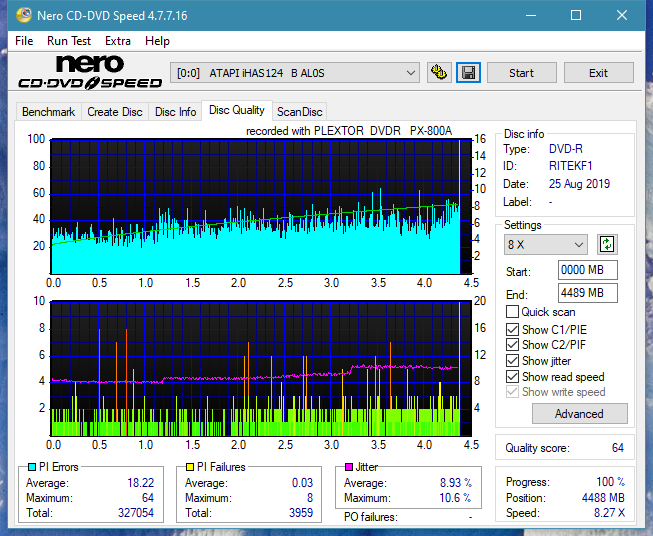Click the disc date 25 Aug 2019
The image size is (653, 536).
579,184
